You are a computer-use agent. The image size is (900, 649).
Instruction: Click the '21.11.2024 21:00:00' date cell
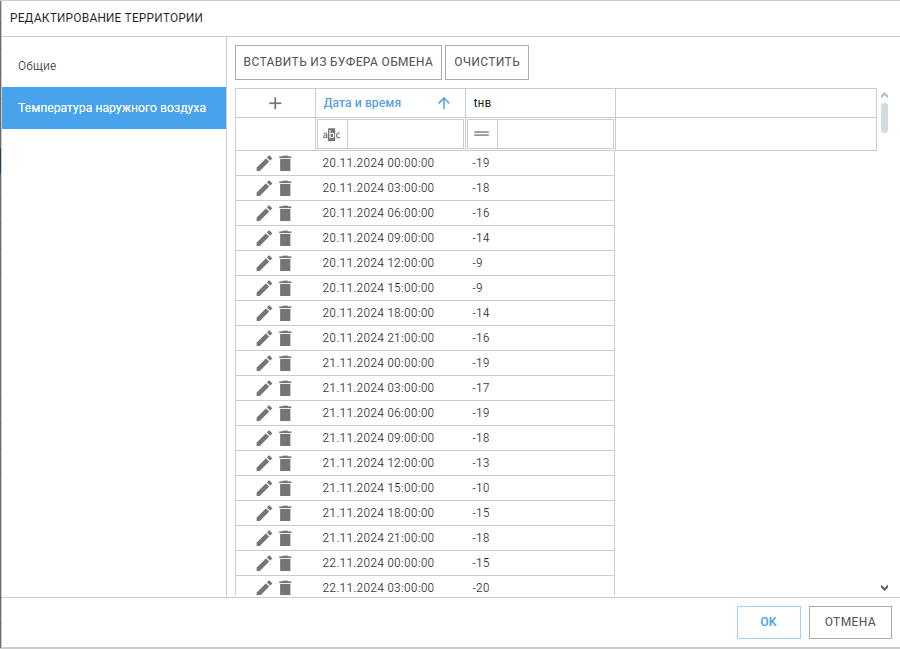(x=390, y=538)
